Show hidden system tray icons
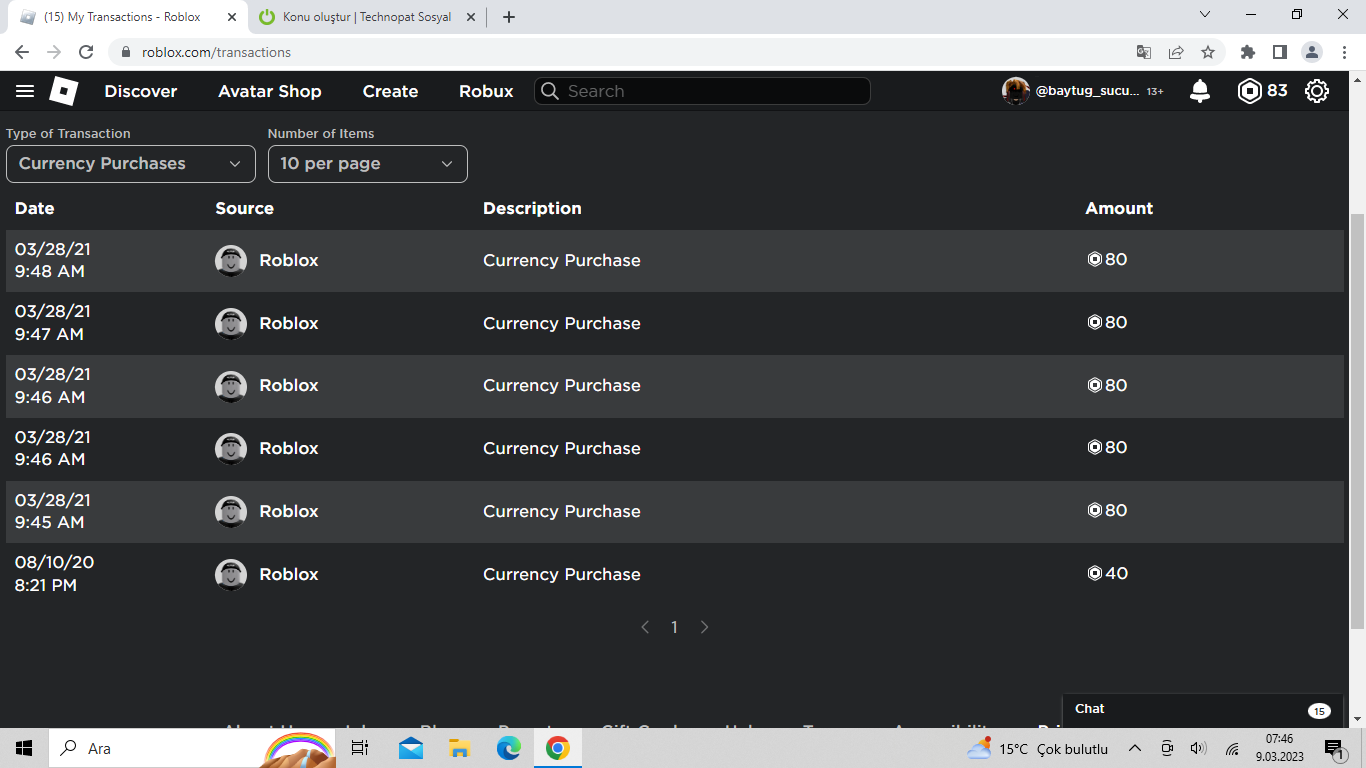 (1135, 748)
